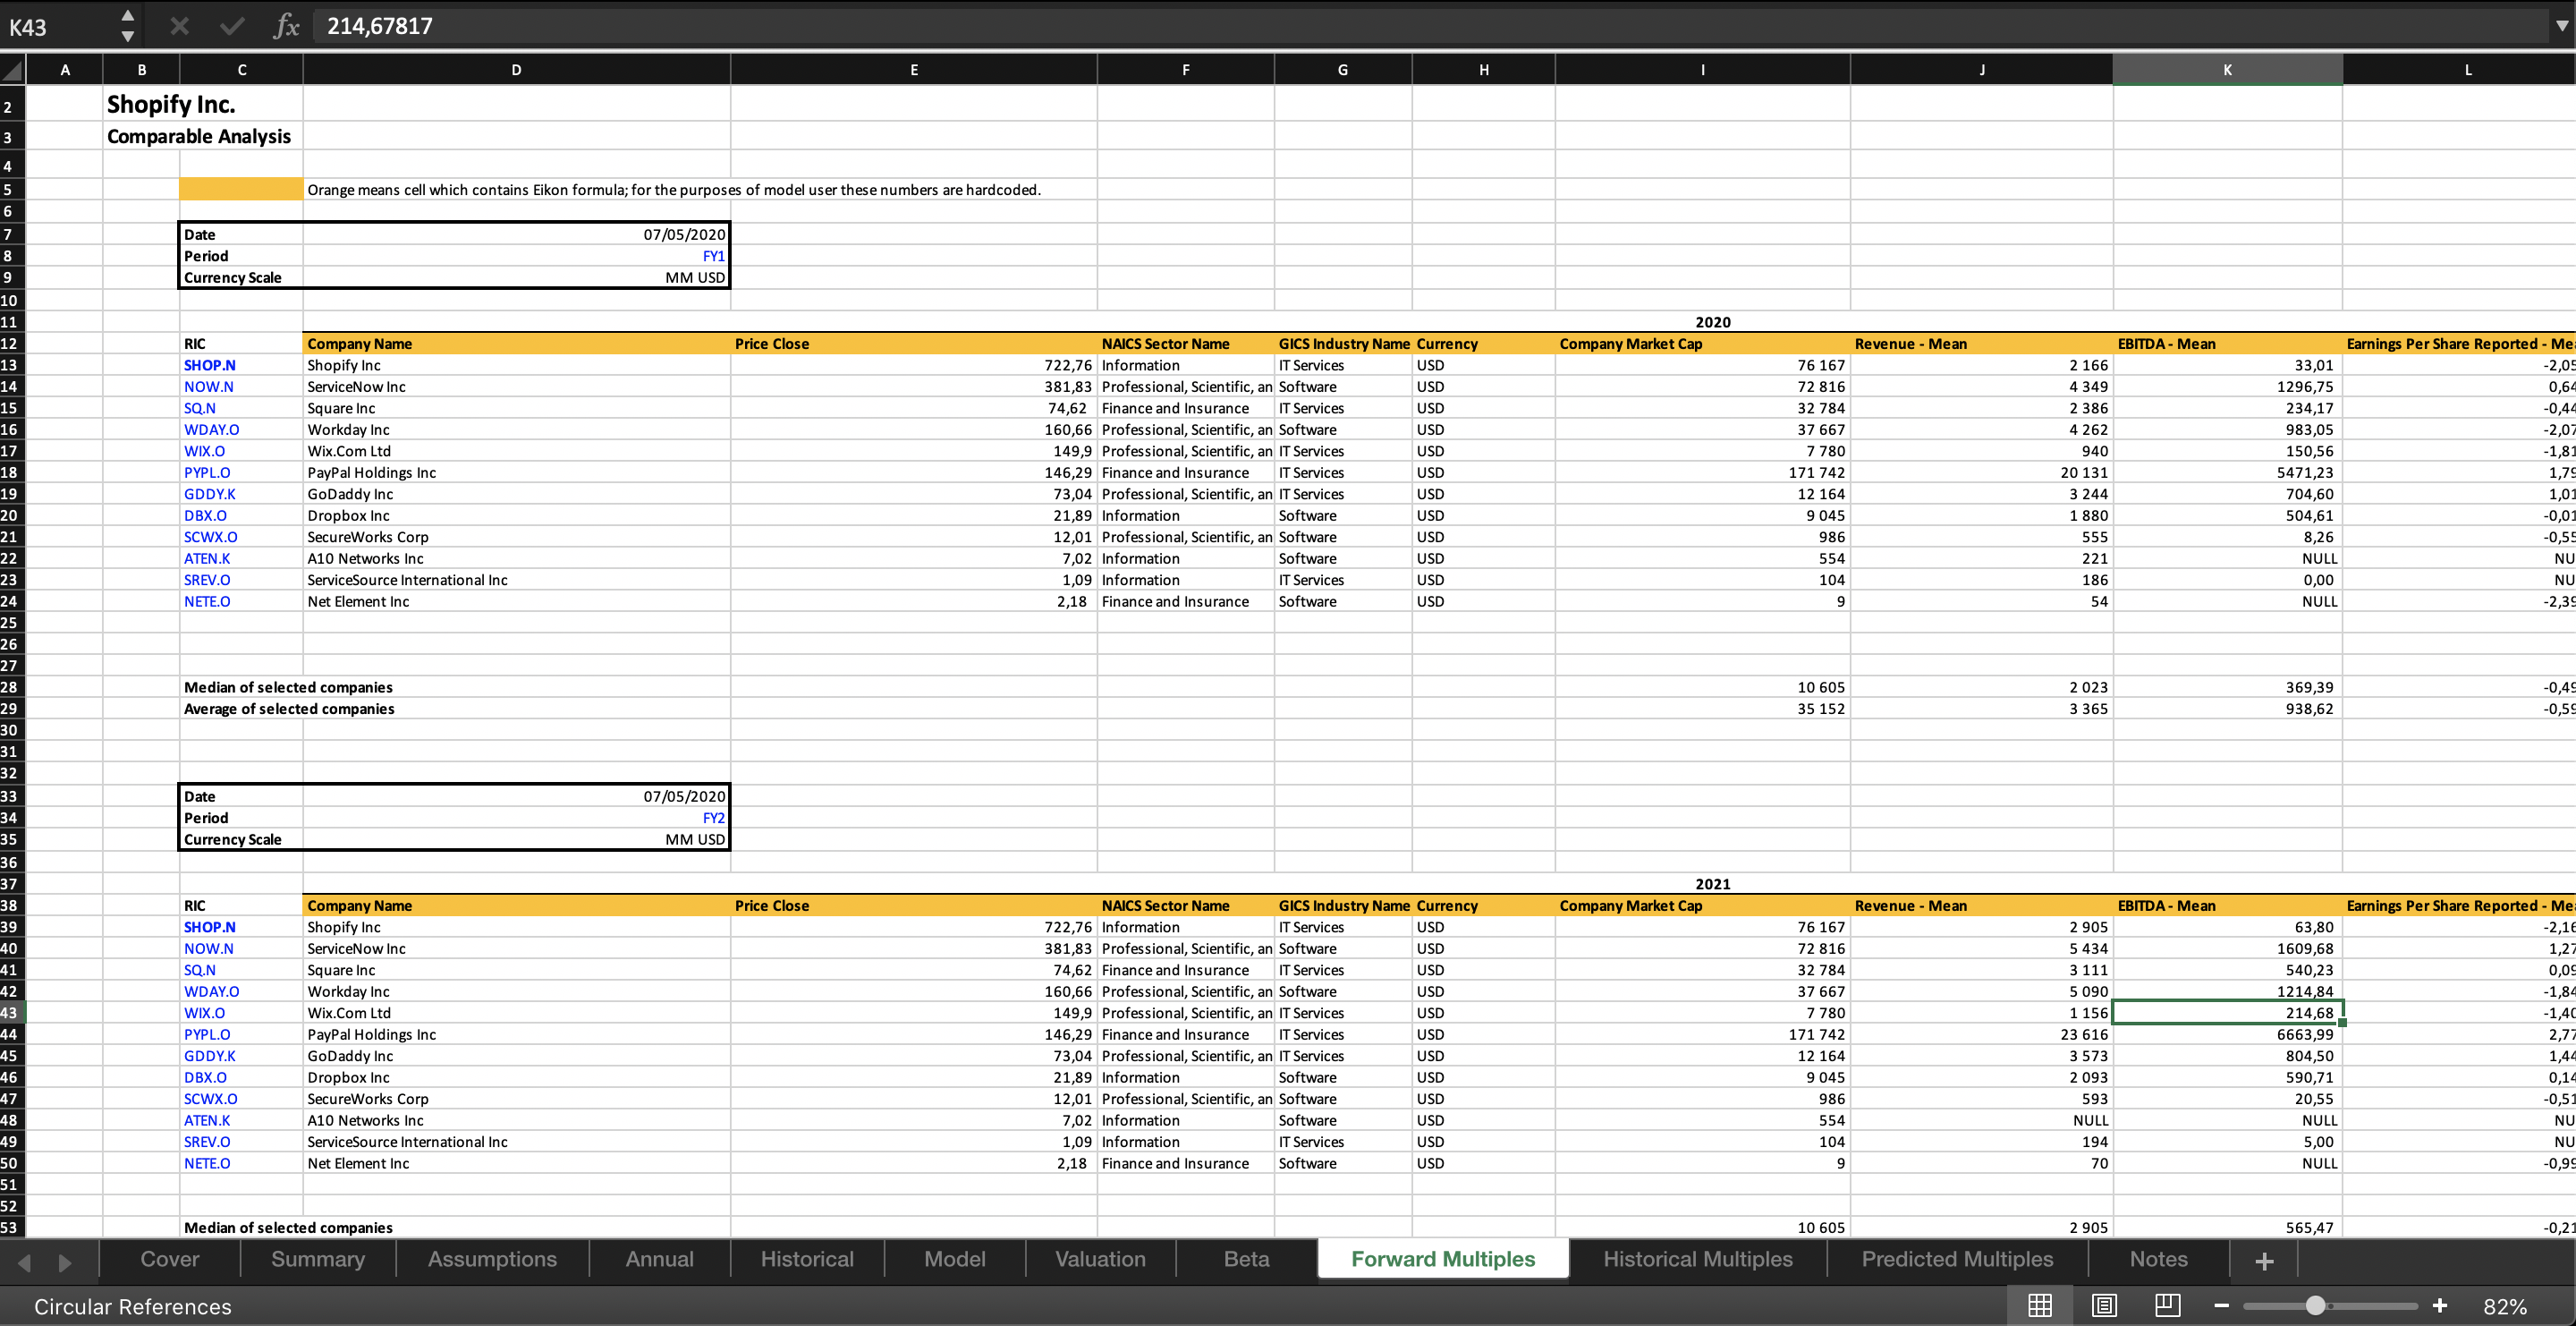Select row 12 header
This screenshot has height=1326, width=2576.
pyautogui.click(x=12, y=344)
